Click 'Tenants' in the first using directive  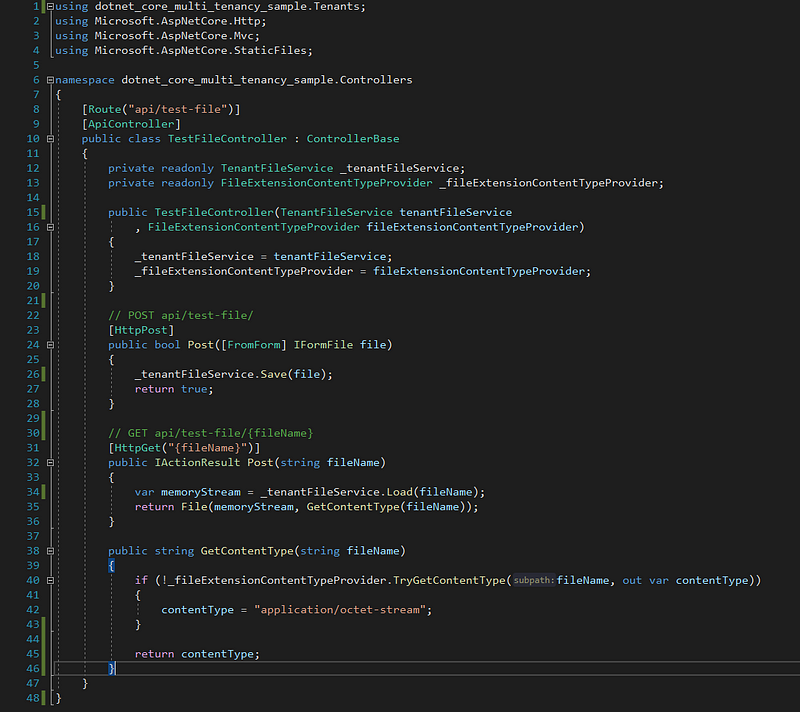(x=337, y=7)
